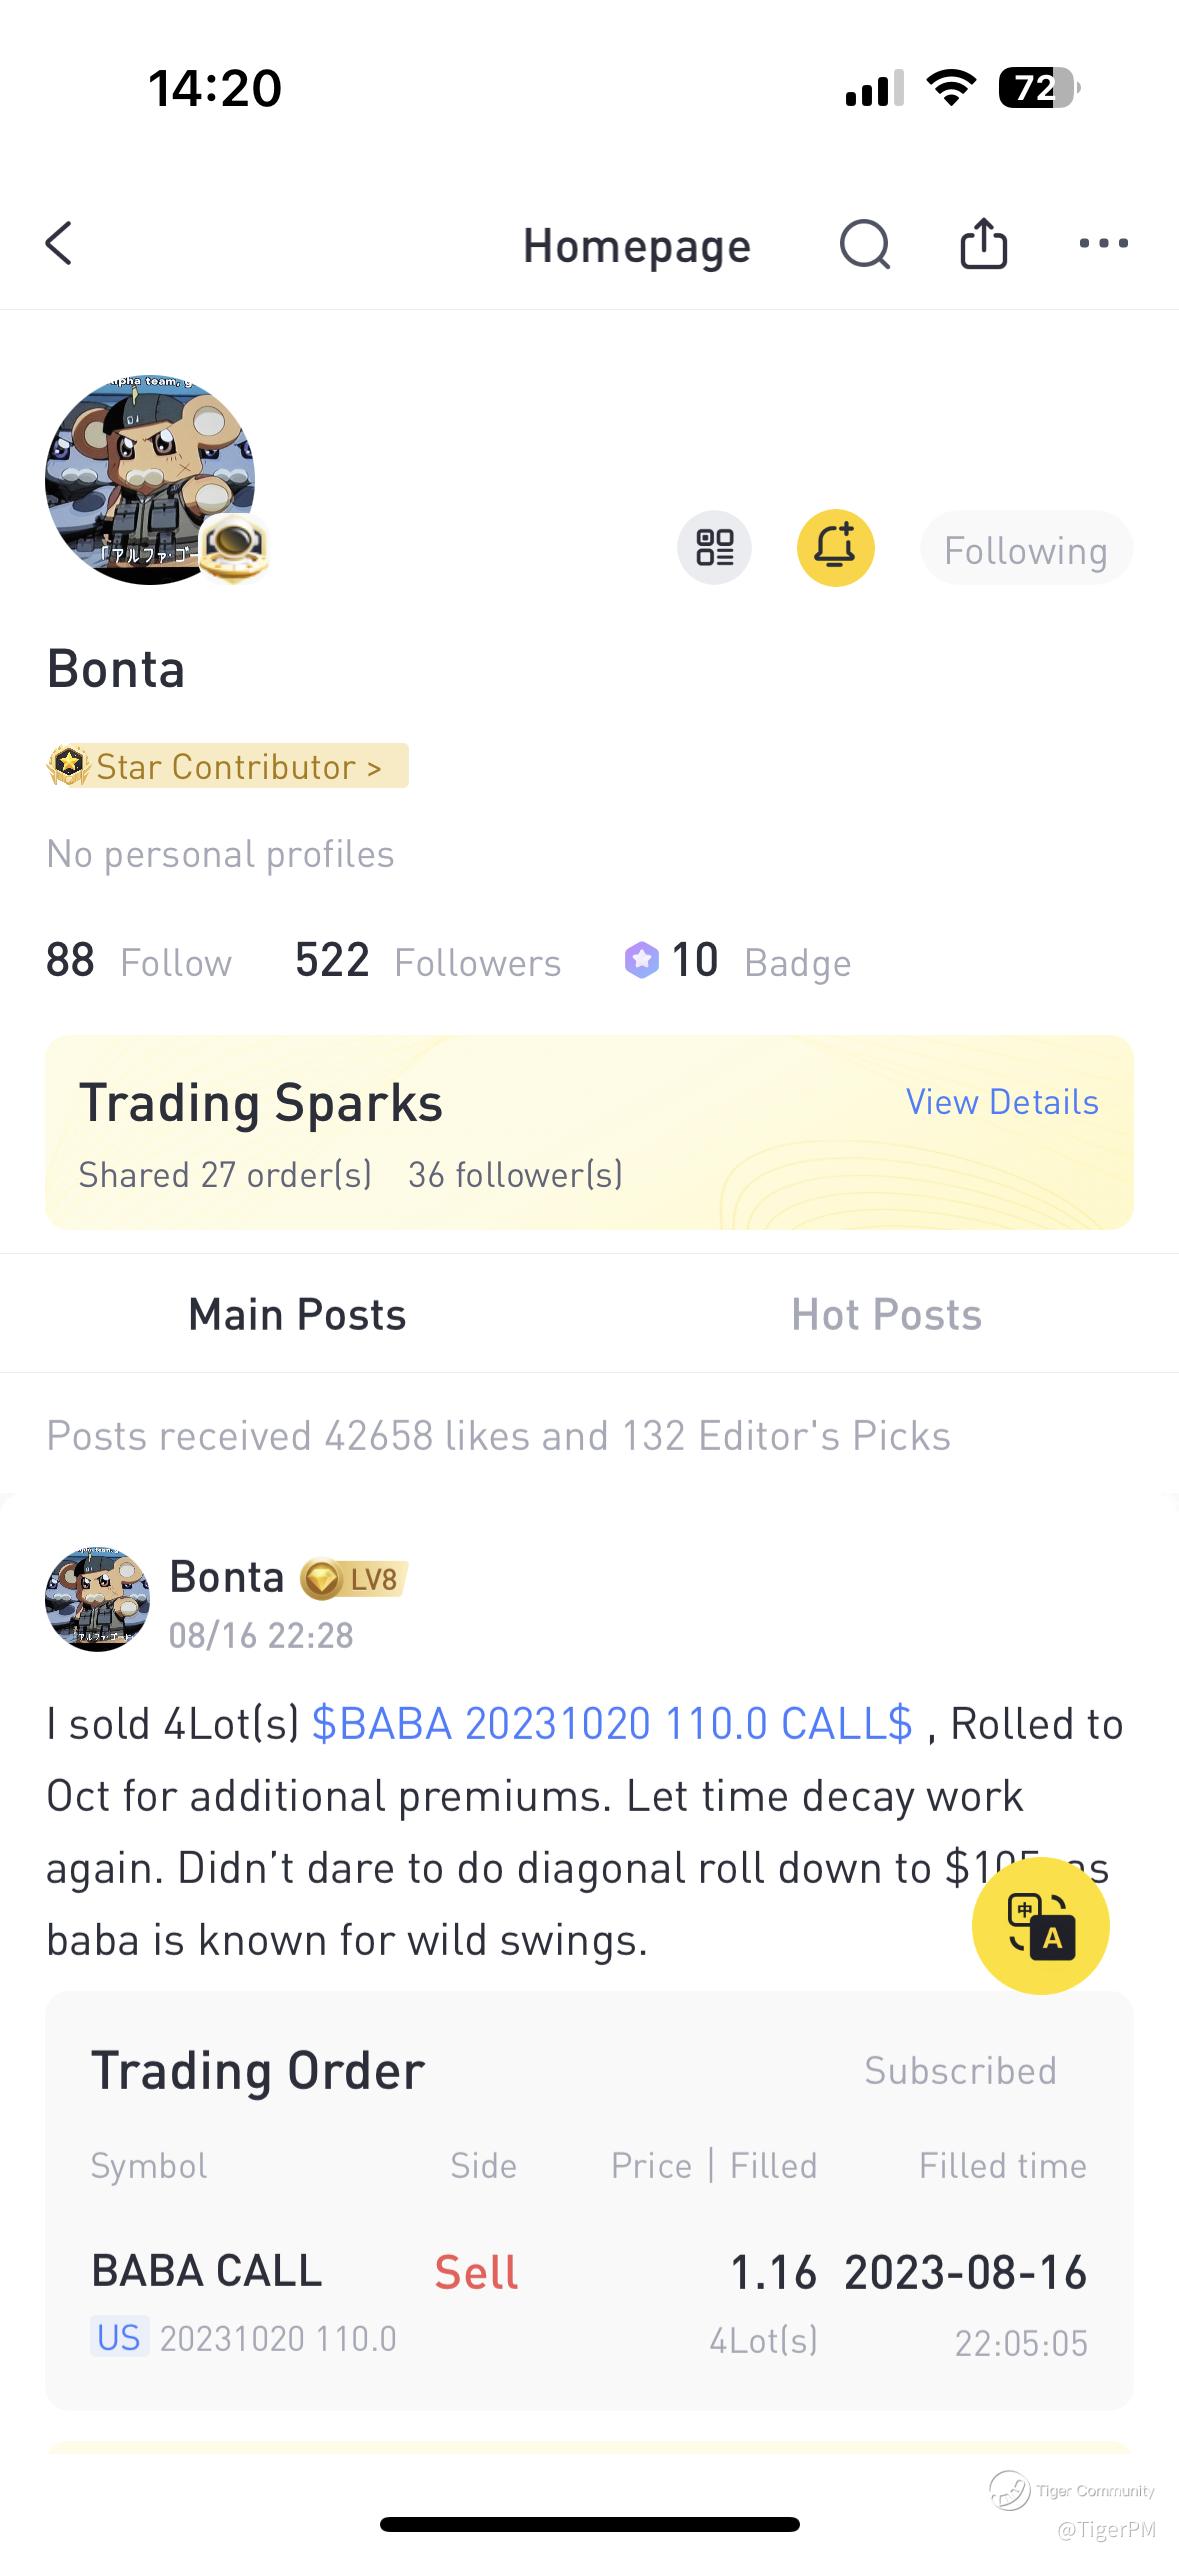The image size is (1179, 2556).
Task: Open search with magnifier icon
Action: (x=864, y=244)
